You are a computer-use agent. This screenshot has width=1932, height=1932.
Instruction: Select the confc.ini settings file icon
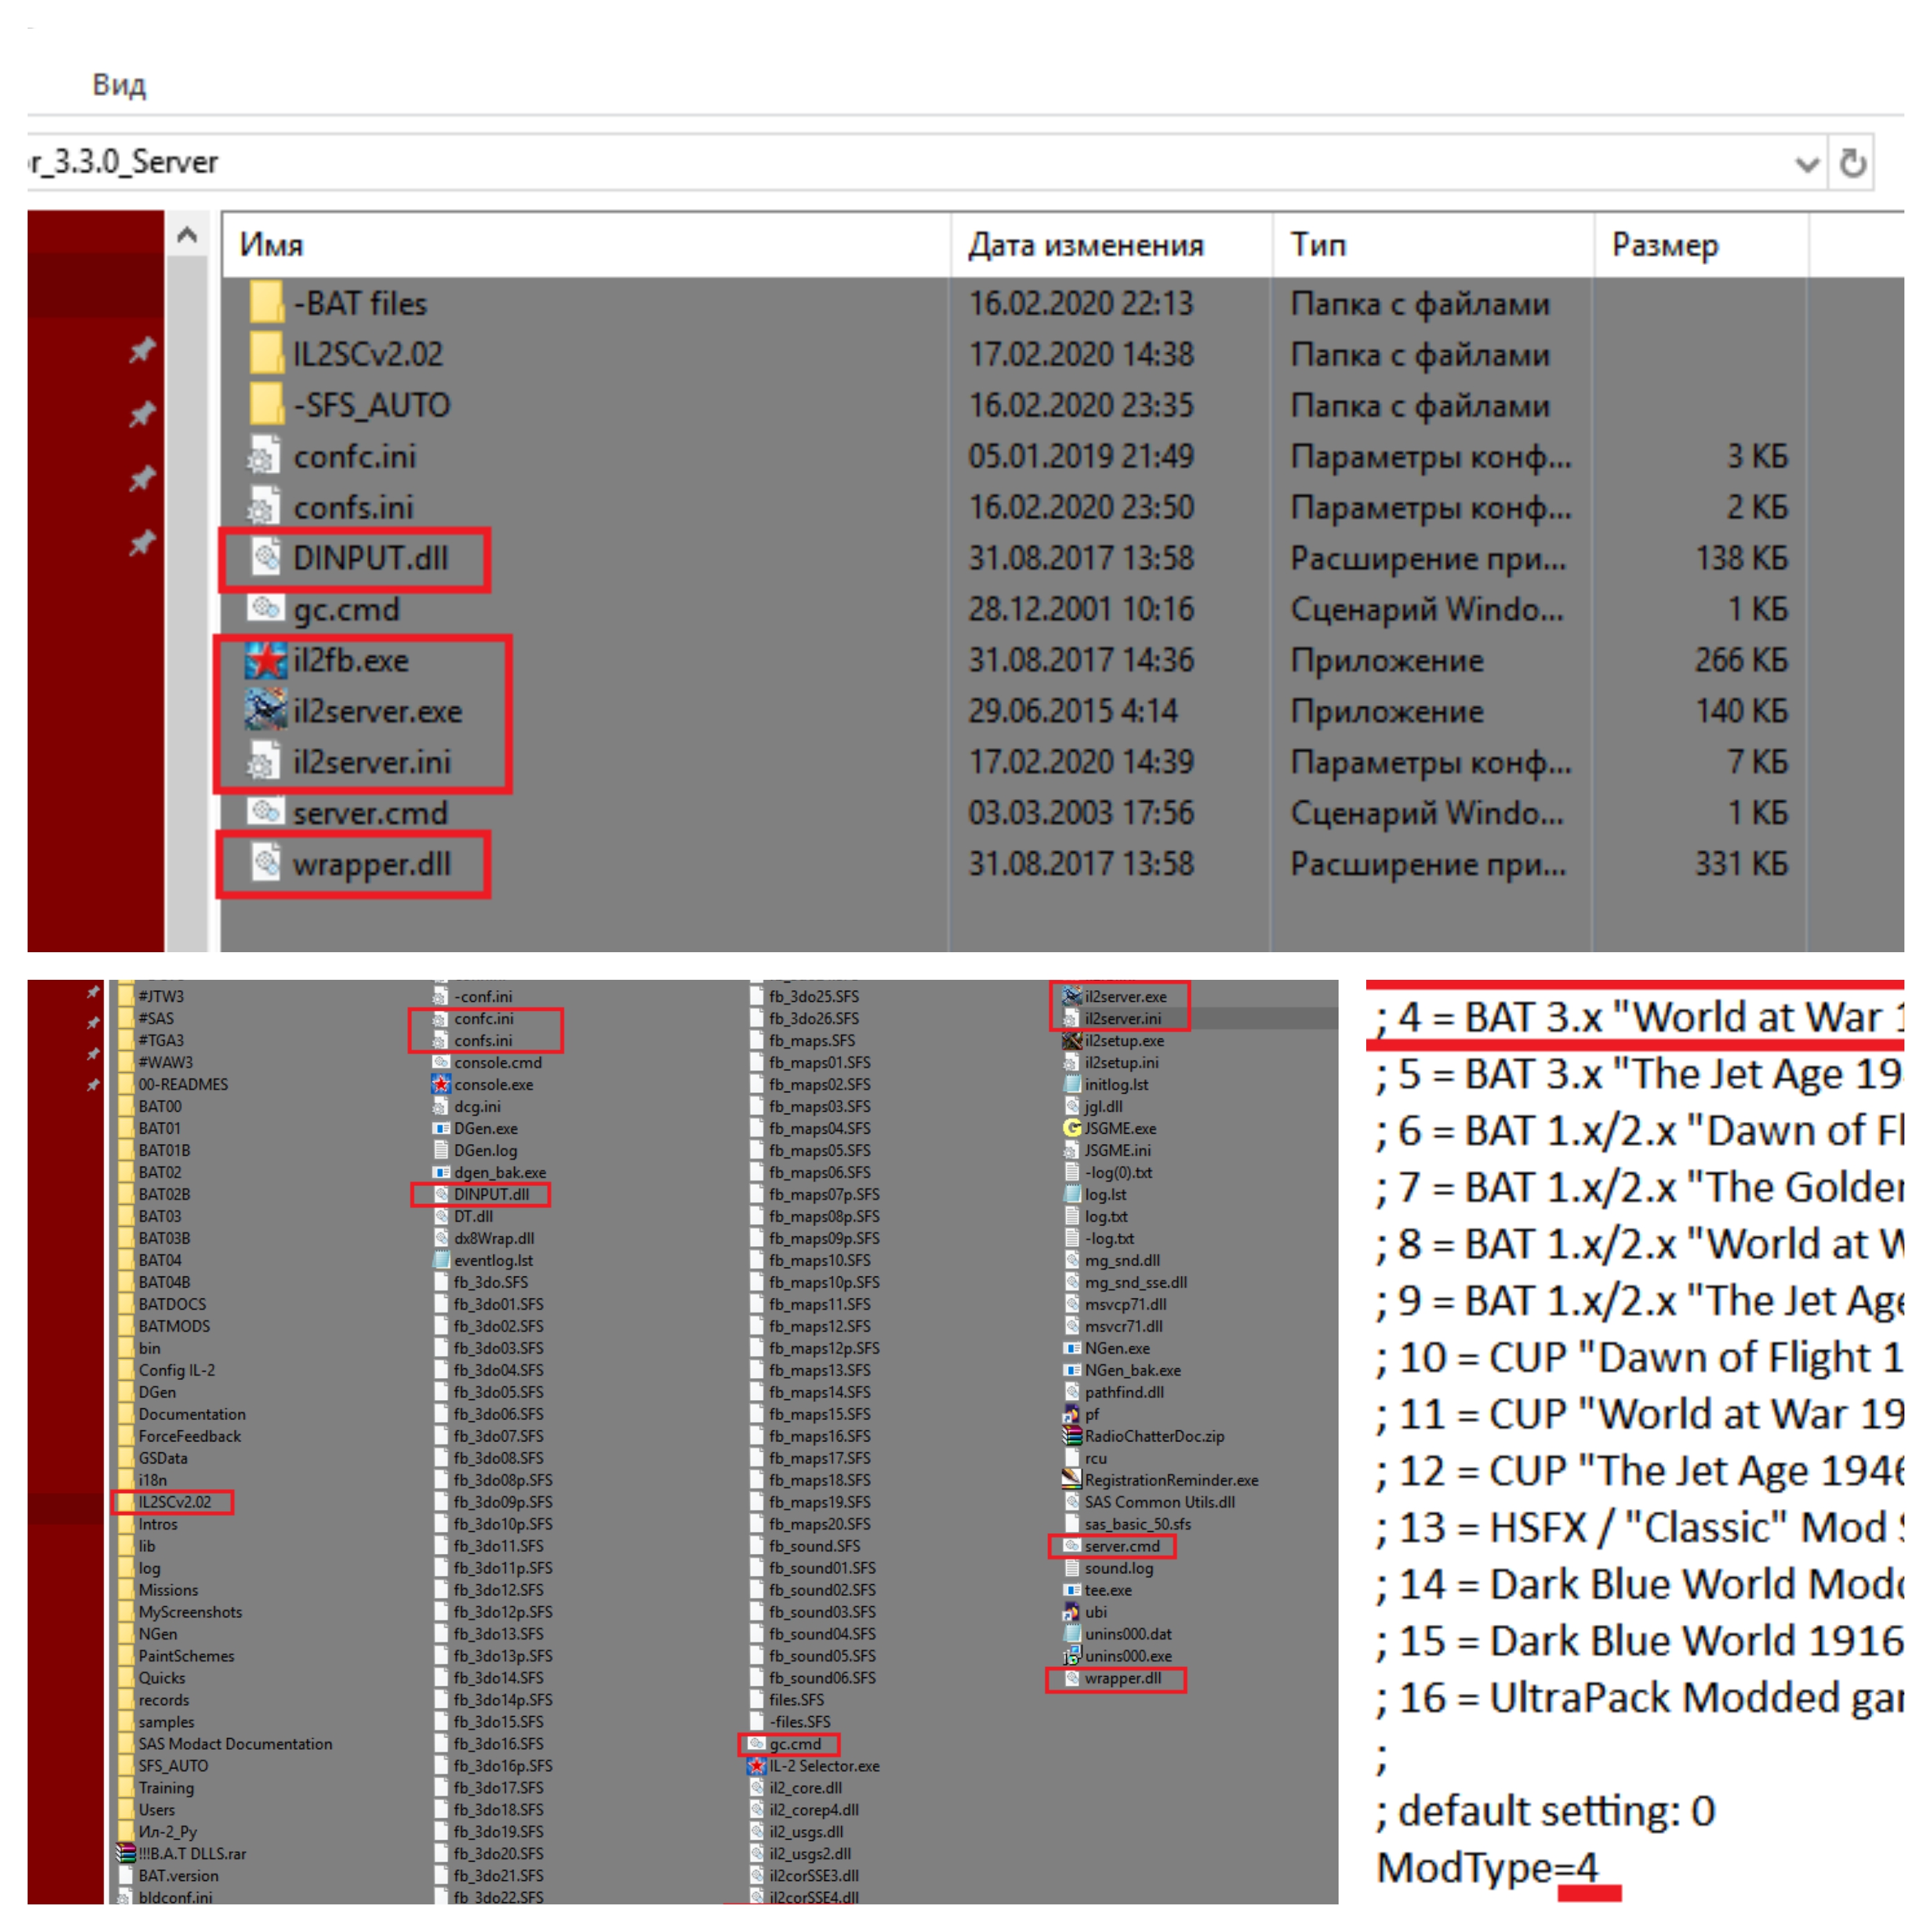pos(263,456)
